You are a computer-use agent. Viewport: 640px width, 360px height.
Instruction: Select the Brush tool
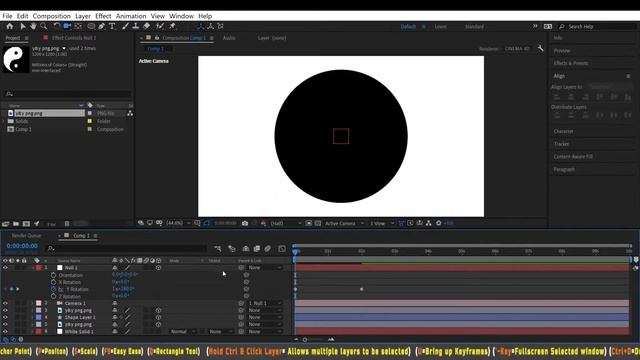[x=125, y=26]
